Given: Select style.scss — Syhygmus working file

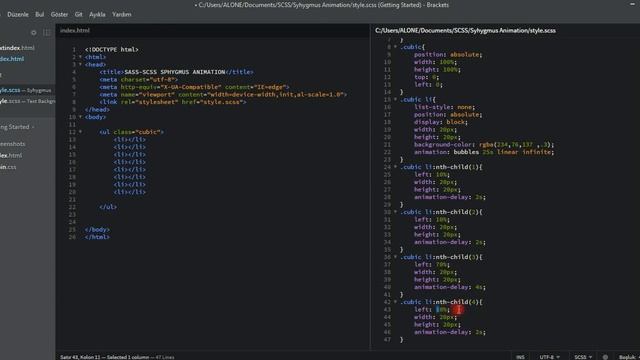Looking at the screenshot, I should click(x=26, y=90).
